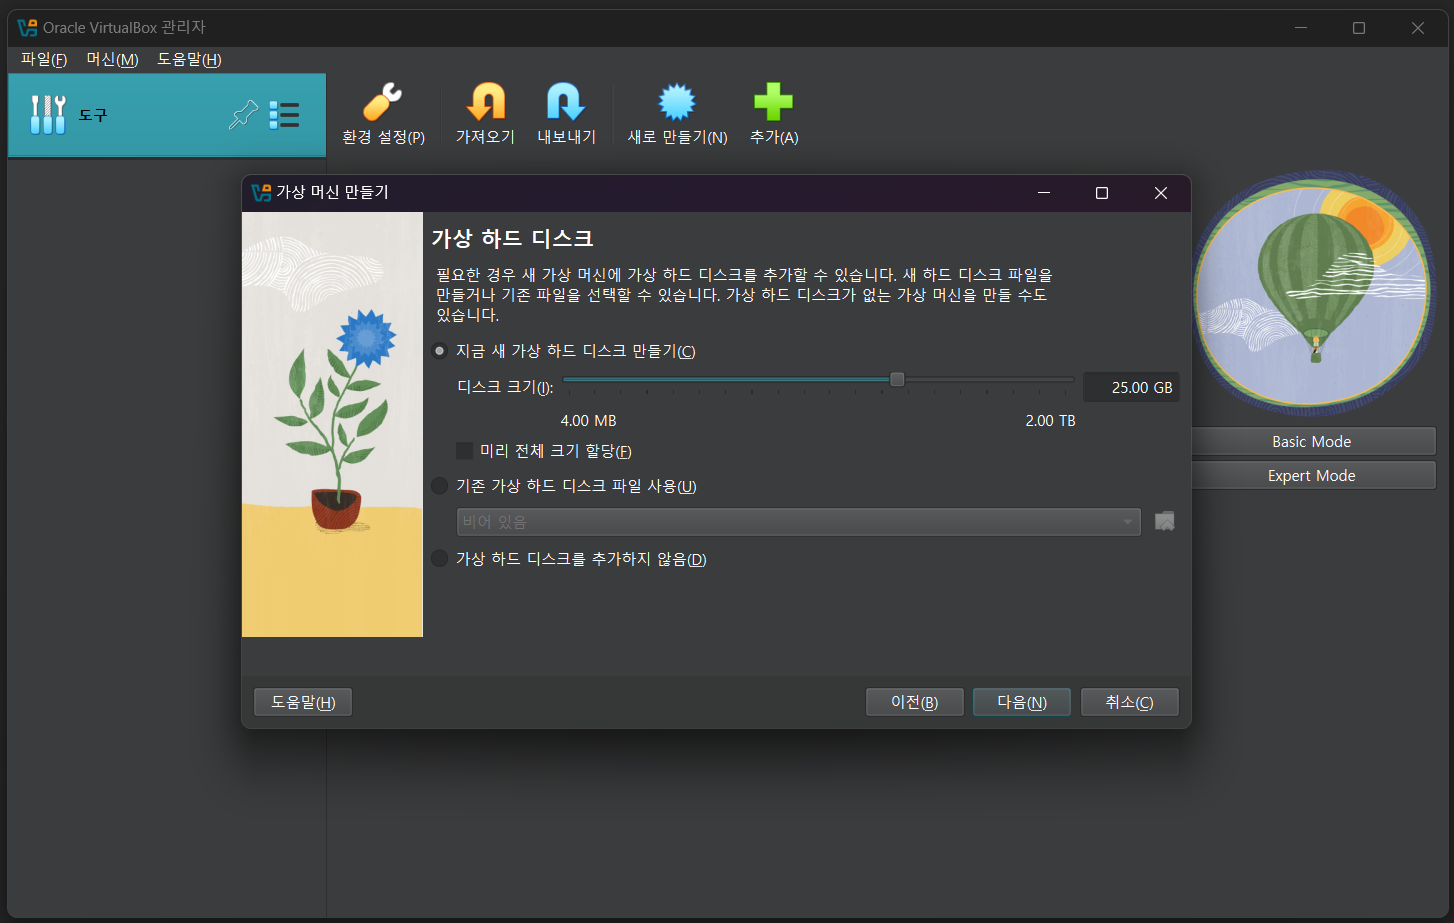1454x923 pixels.
Task: Open the 파일(F) menu
Action: click(44, 60)
